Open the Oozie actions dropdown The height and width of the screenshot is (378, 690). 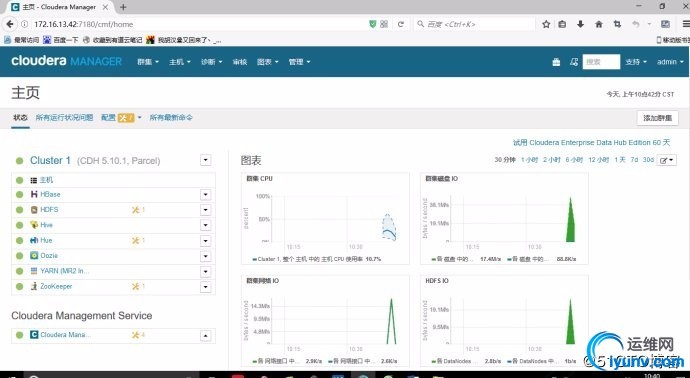point(206,256)
